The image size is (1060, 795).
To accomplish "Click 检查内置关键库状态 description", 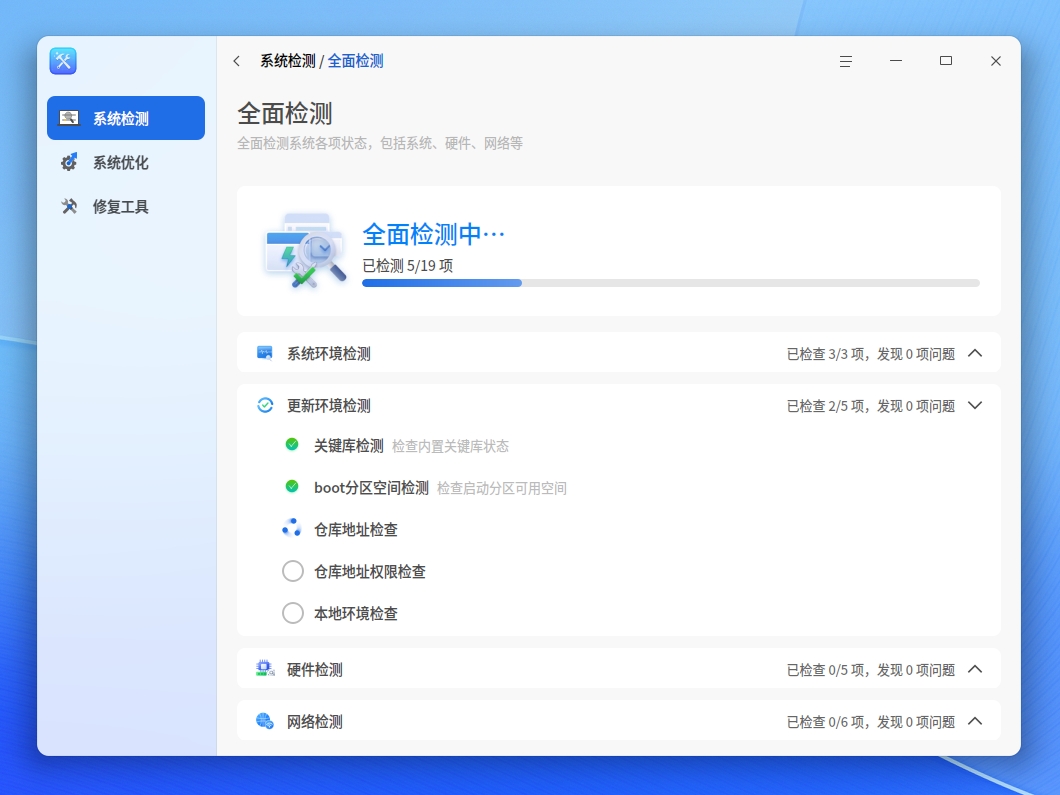I will click(x=450, y=447).
